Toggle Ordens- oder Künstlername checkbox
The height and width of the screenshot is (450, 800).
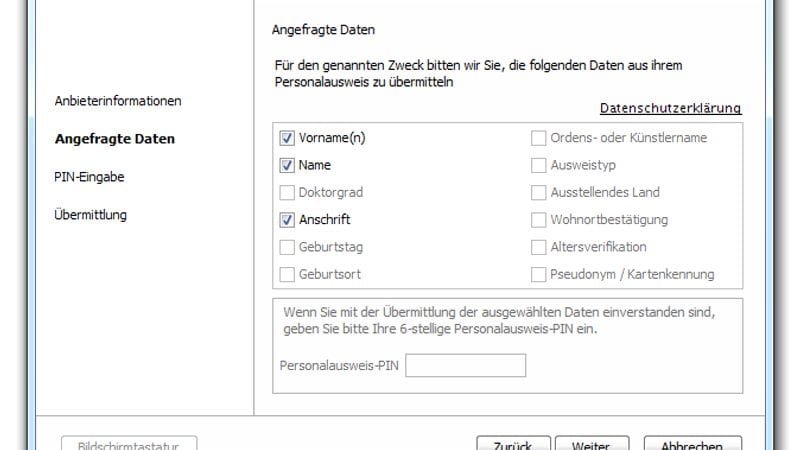point(539,138)
